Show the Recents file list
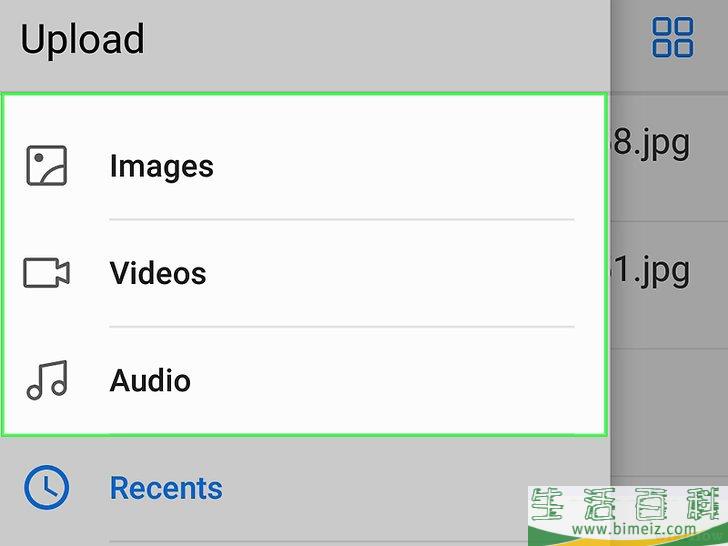 point(166,488)
